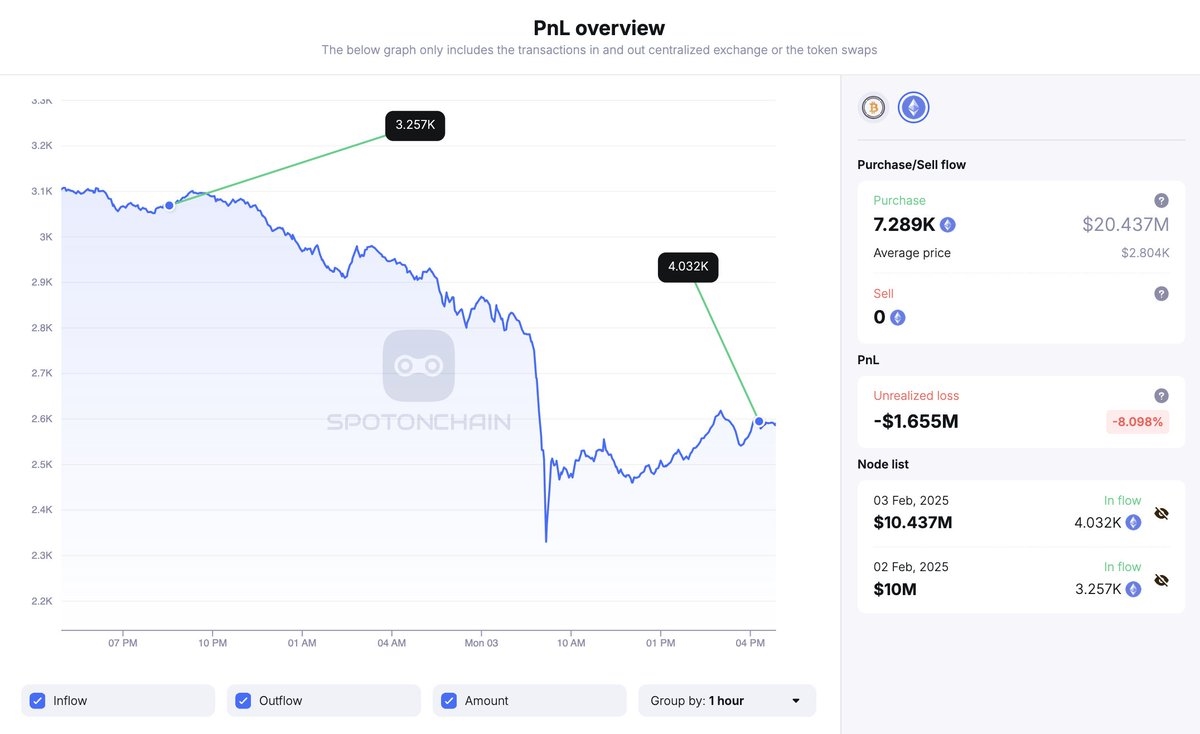Click the 02 Feb inflow point on chart
The width and height of the screenshot is (1200, 734).
point(169,205)
